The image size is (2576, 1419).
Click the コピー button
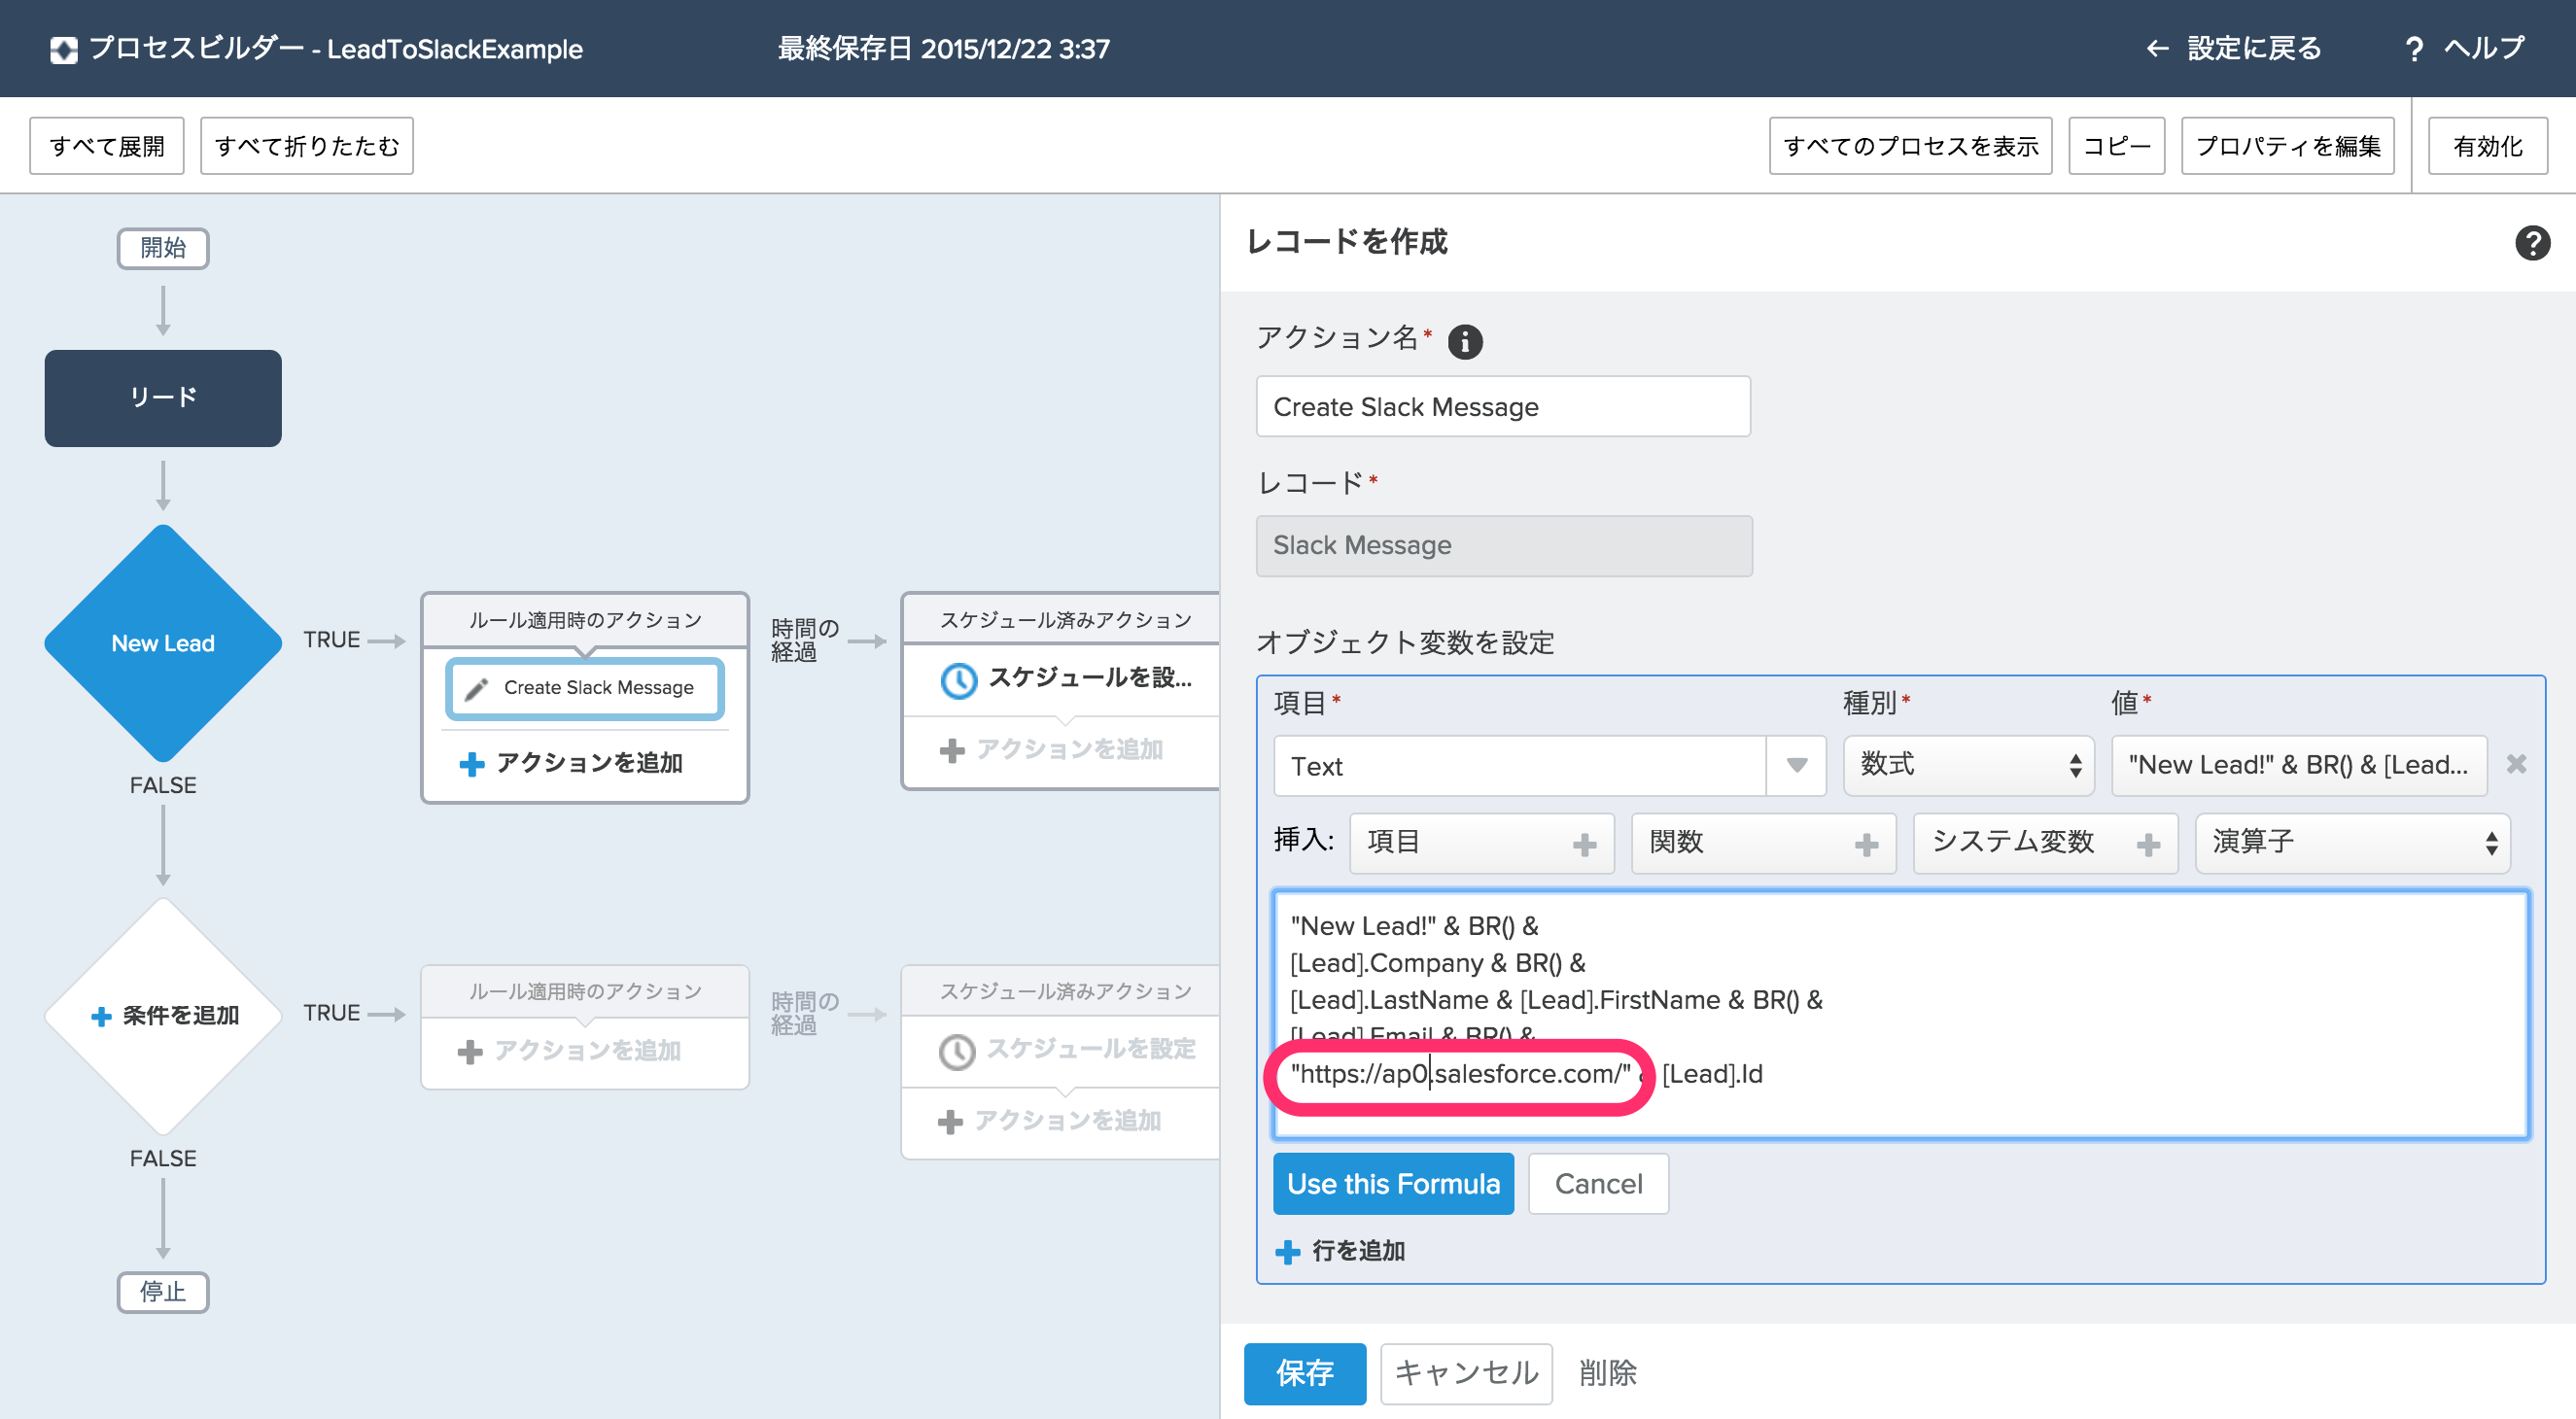[2116, 146]
